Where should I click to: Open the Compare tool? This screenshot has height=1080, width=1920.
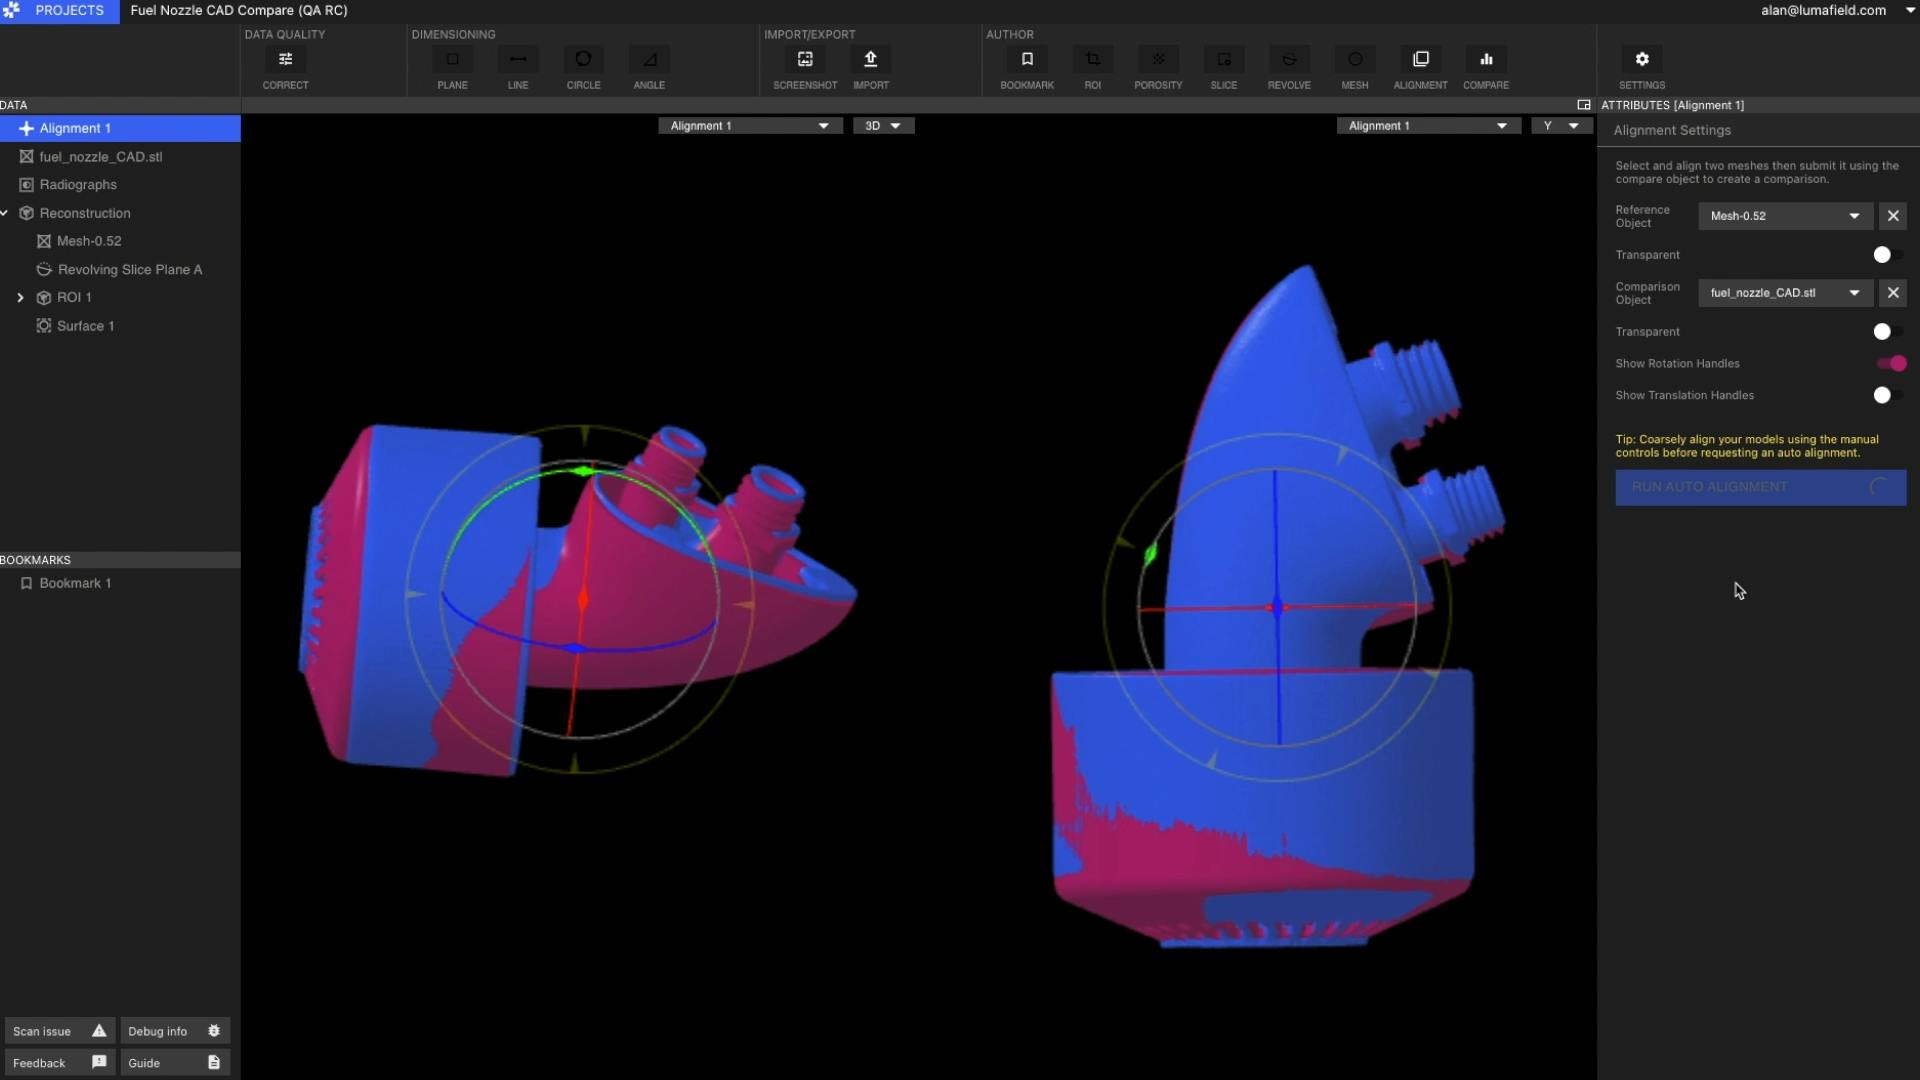pos(1486,60)
